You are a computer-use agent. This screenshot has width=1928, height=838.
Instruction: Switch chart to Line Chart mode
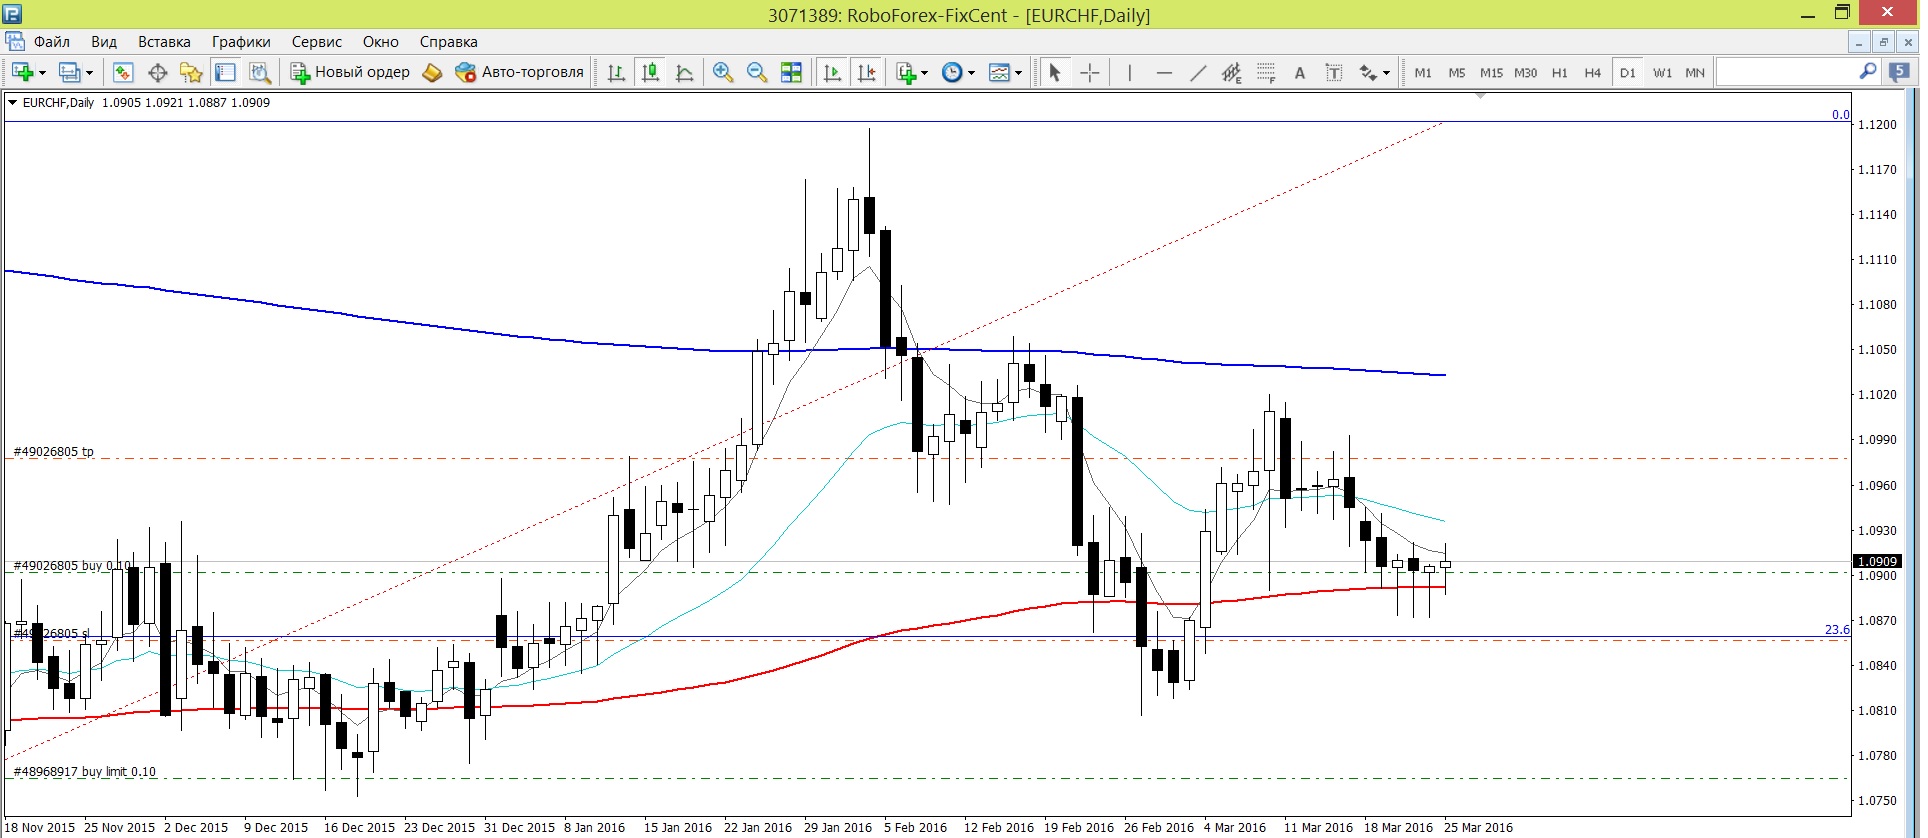pyautogui.click(x=685, y=72)
